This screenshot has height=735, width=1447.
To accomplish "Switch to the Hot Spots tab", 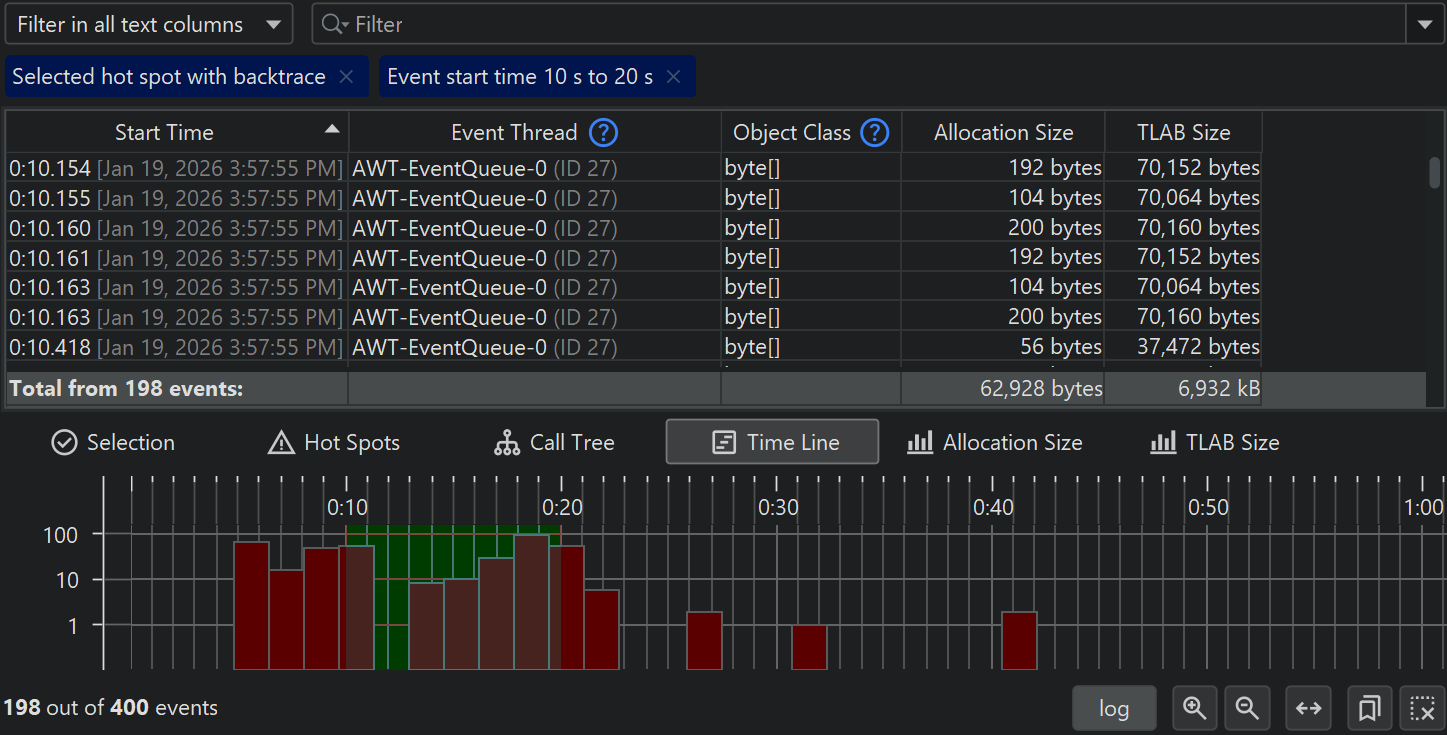I will tap(334, 442).
